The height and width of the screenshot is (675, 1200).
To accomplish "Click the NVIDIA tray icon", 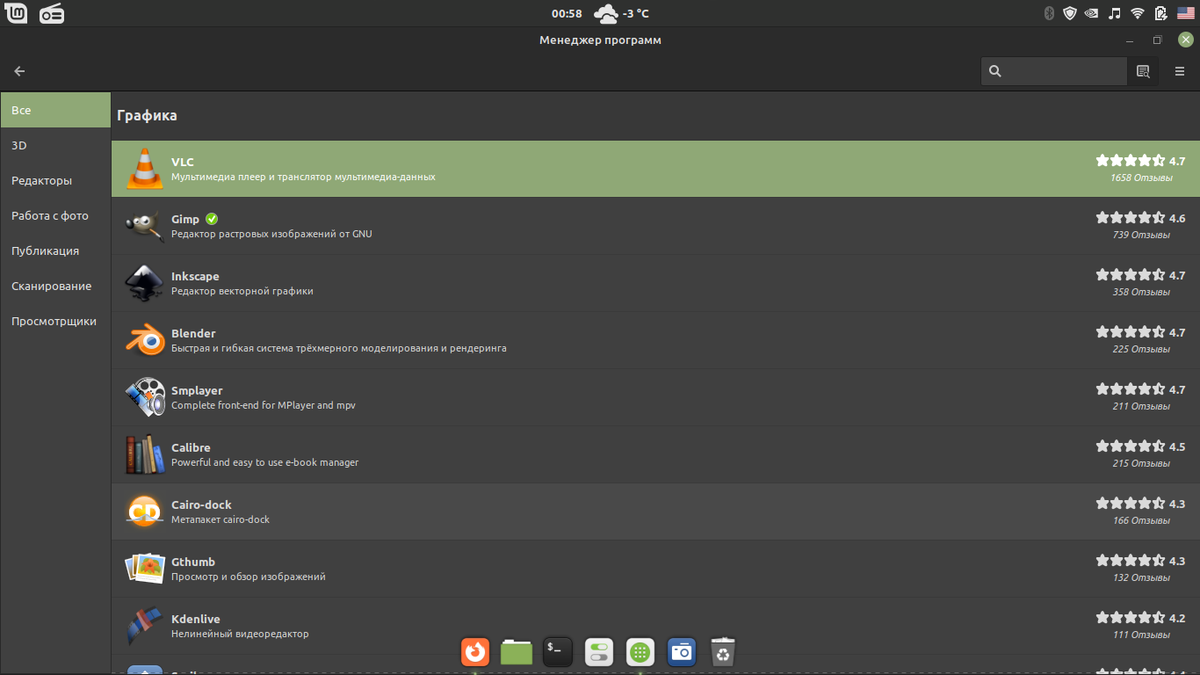I will coord(1093,14).
